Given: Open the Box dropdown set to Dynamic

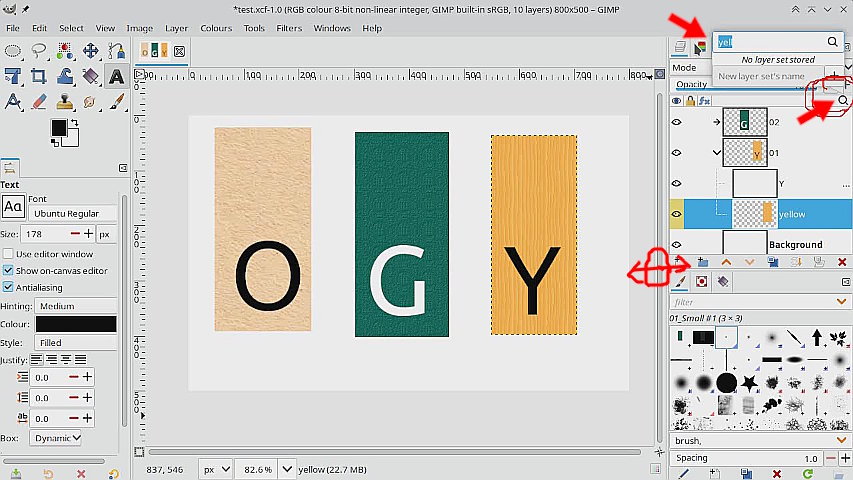Looking at the screenshot, I should [x=56, y=438].
